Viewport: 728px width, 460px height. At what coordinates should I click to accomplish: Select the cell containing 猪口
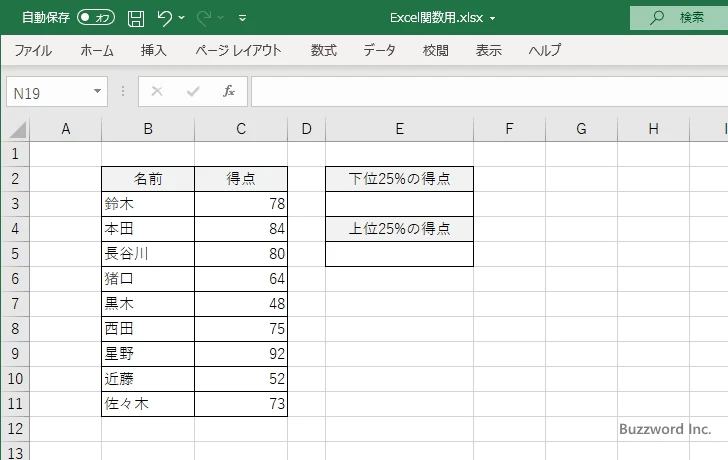[x=148, y=279]
